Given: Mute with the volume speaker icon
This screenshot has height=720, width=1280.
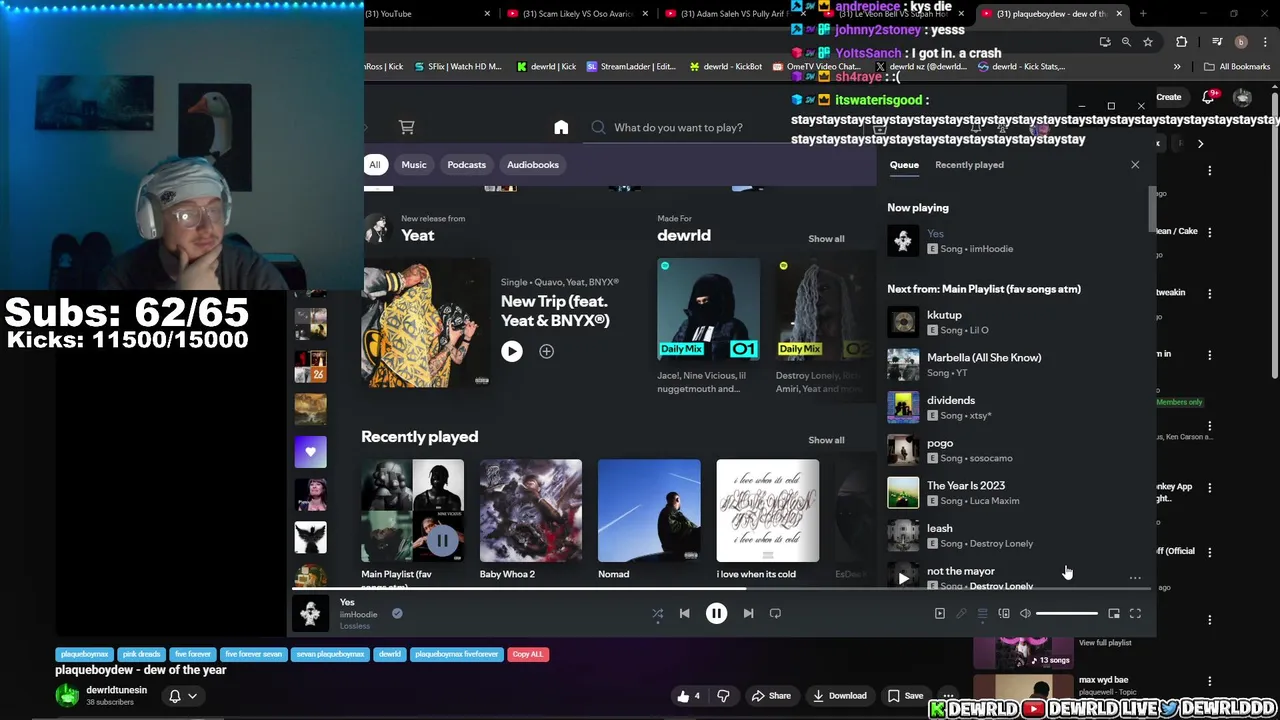Looking at the screenshot, I should [1025, 613].
